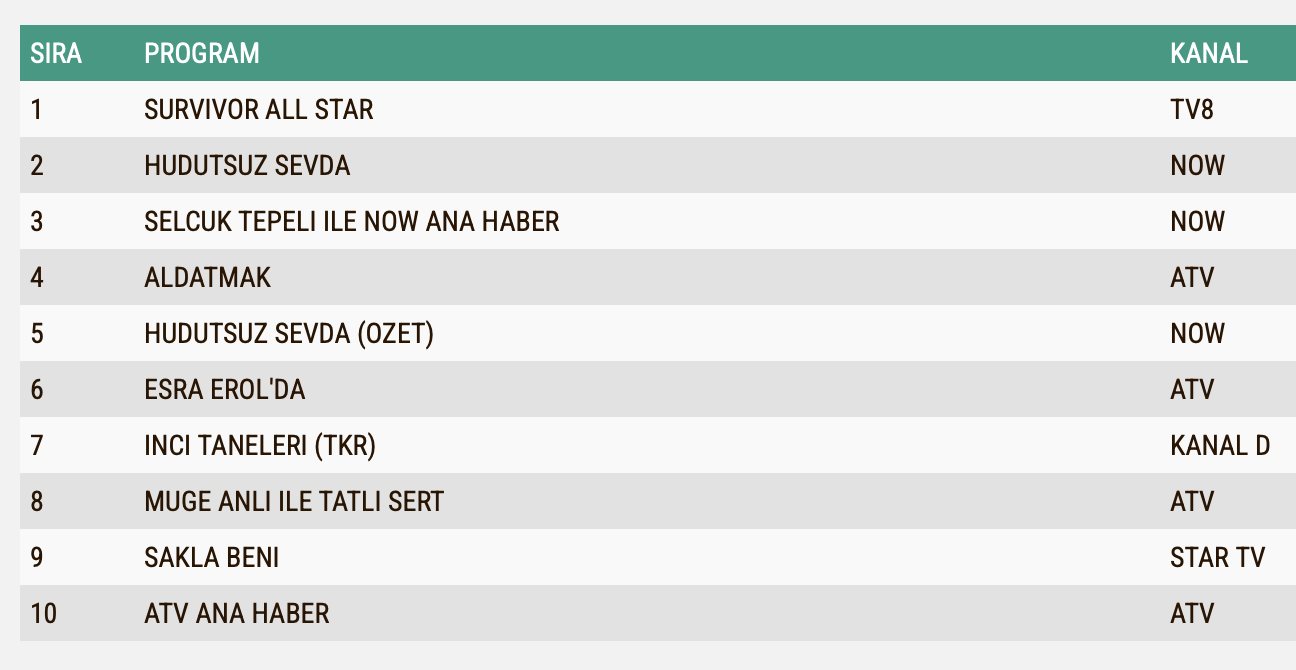Click the SAKLA BENI program name
The image size is (1296, 670).
pyautogui.click(x=211, y=557)
